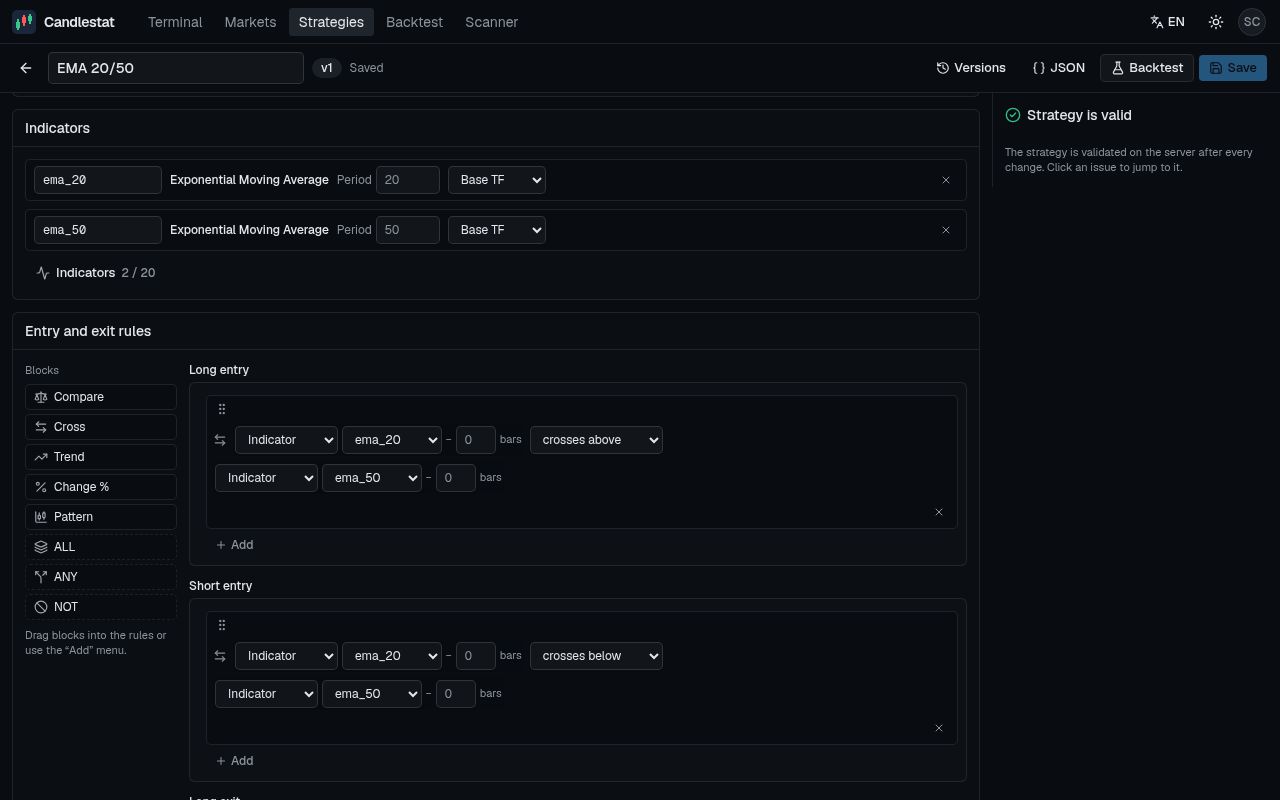Grab the Short entry rule drag handle
1280x800 pixels.
222,625
